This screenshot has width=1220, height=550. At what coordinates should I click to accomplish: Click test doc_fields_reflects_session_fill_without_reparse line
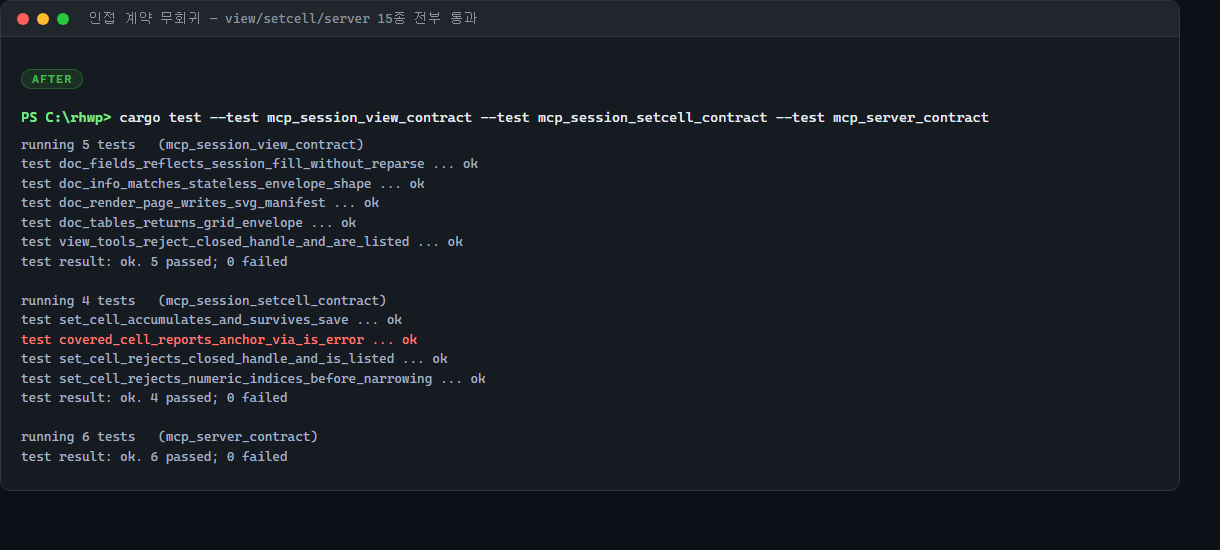[x=249, y=164]
